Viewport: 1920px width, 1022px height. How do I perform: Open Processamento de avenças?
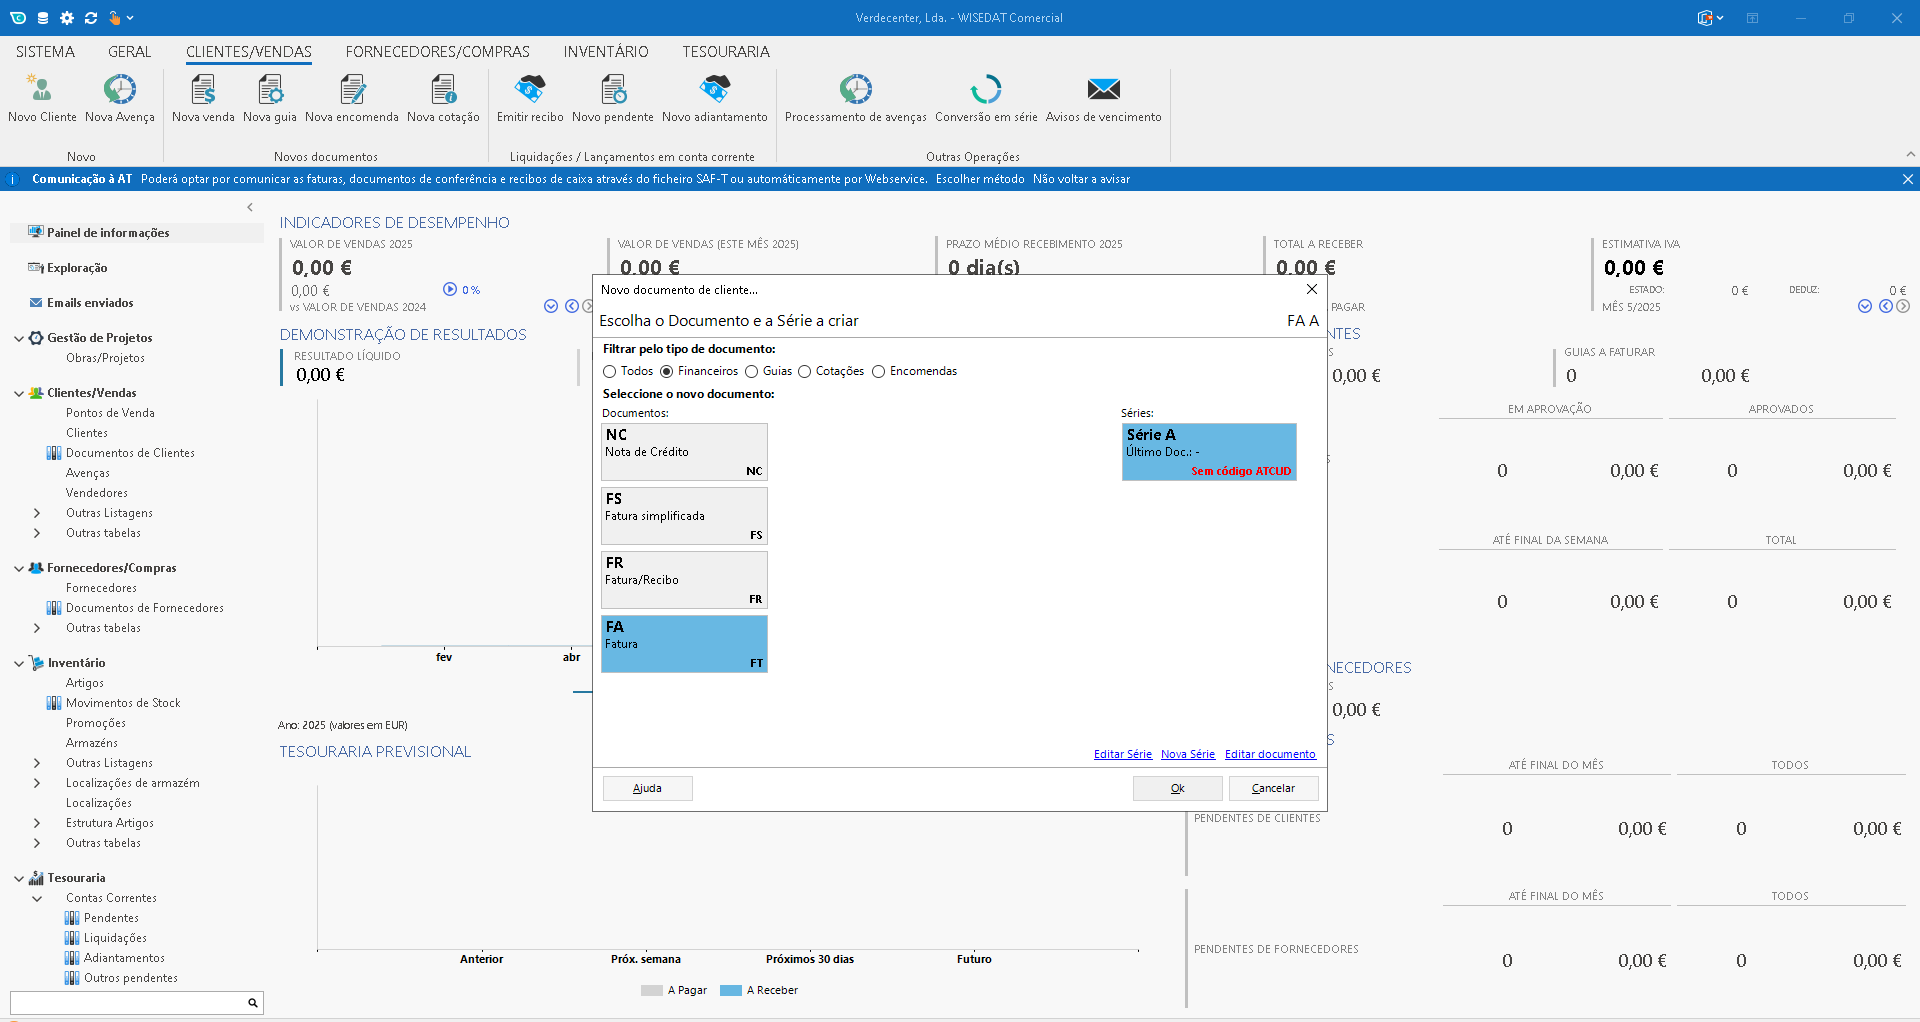click(x=855, y=91)
